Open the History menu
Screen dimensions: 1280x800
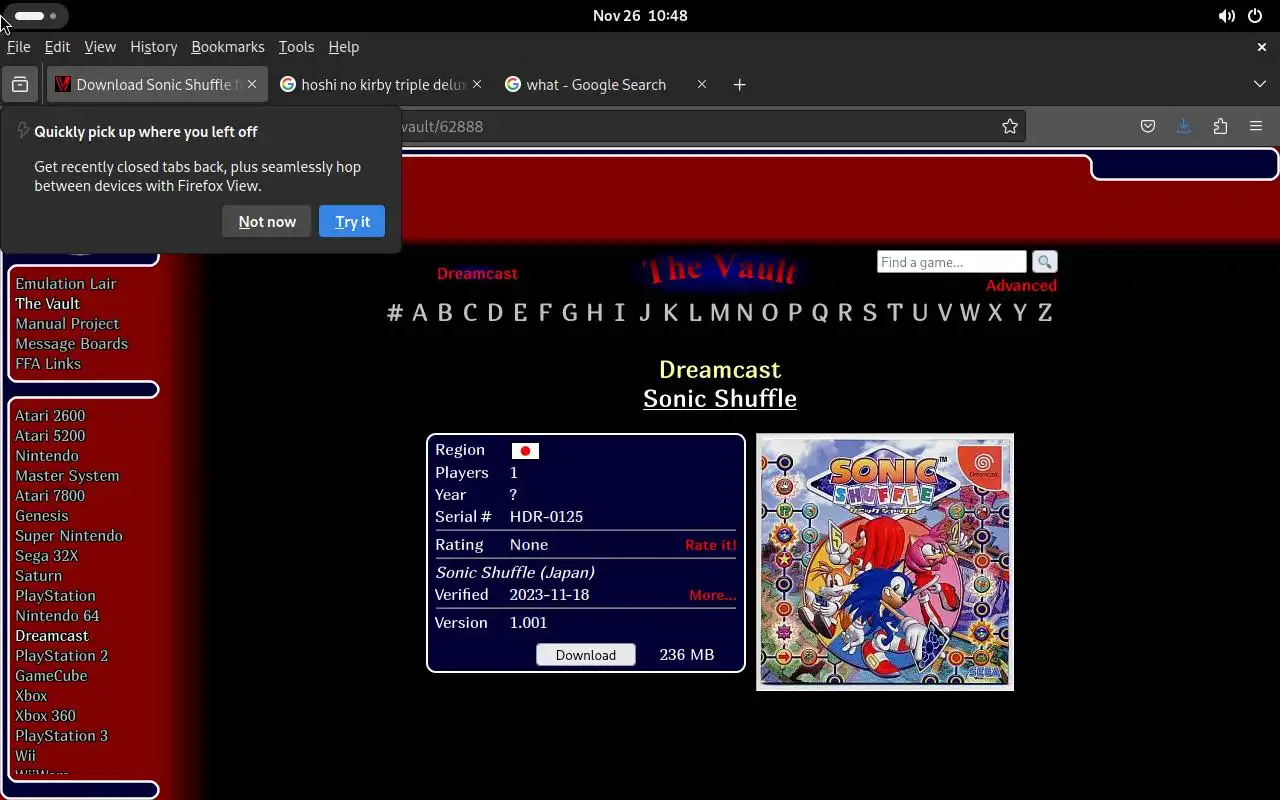coord(153,47)
